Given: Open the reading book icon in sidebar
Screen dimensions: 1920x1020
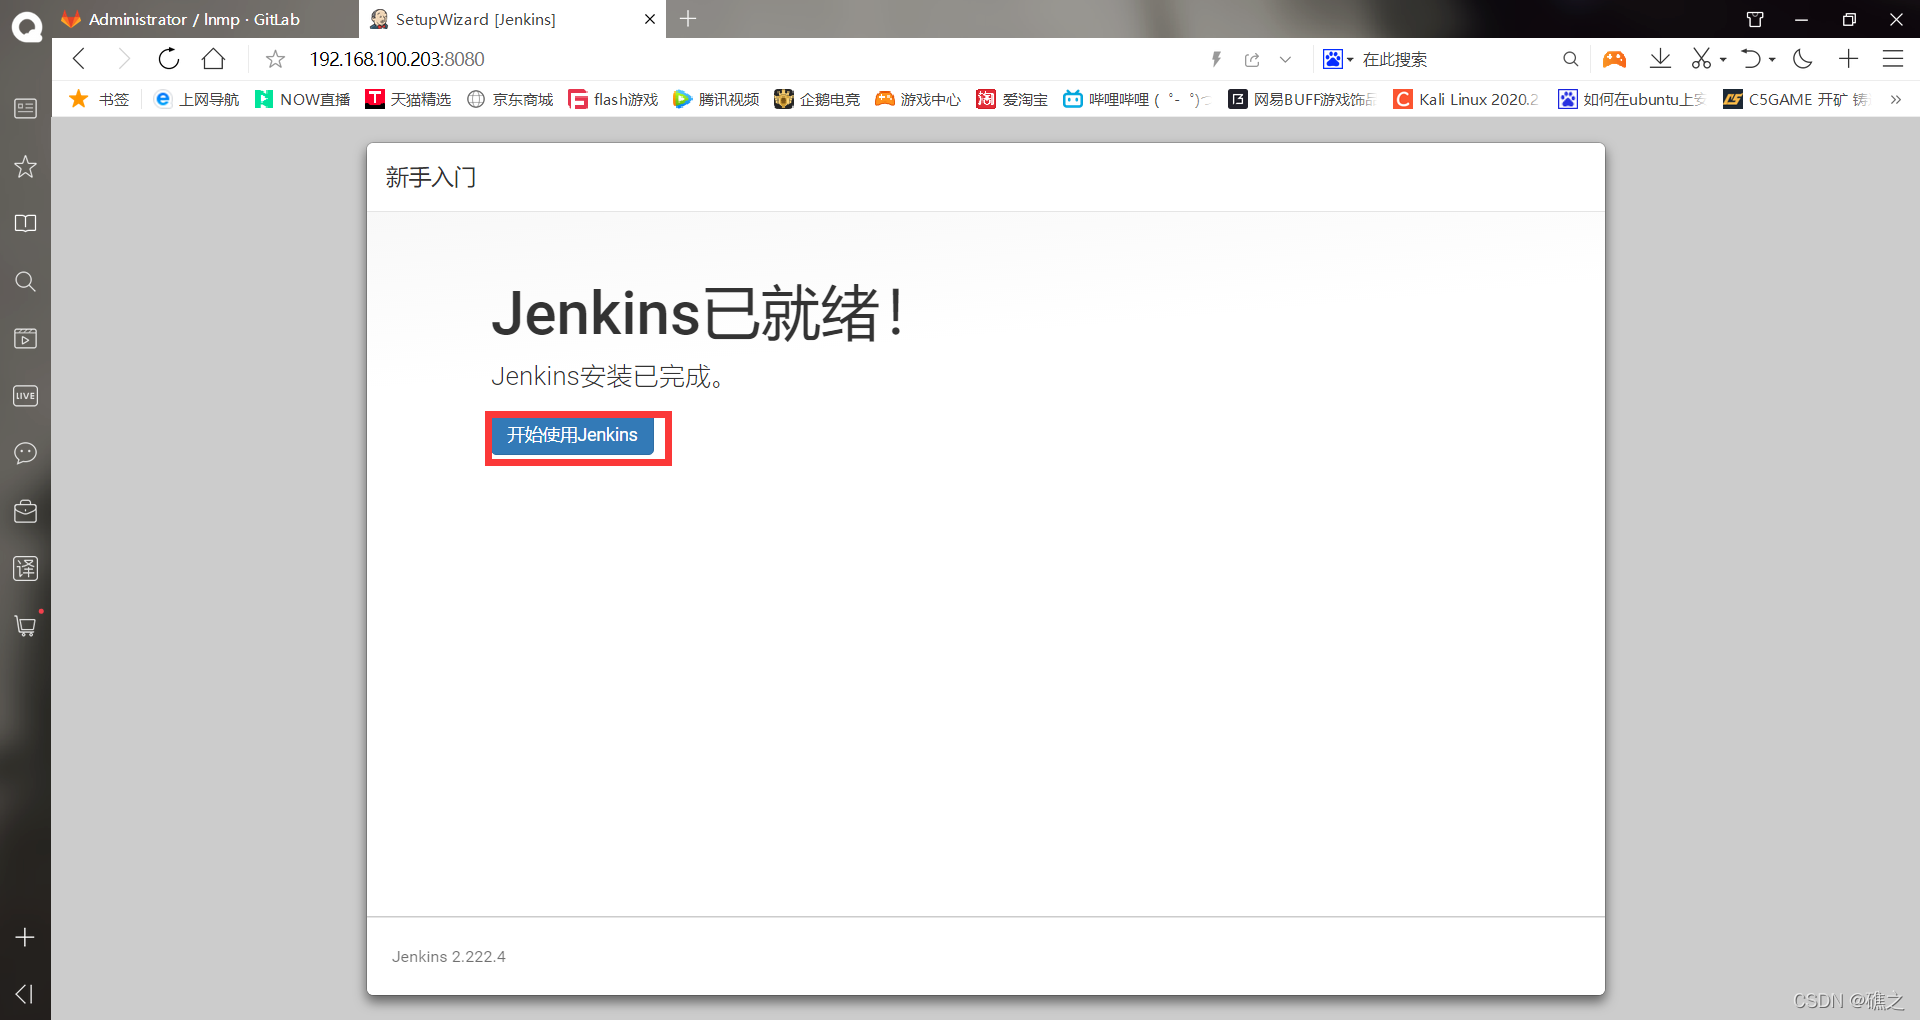Looking at the screenshot, I should point(26,223).
